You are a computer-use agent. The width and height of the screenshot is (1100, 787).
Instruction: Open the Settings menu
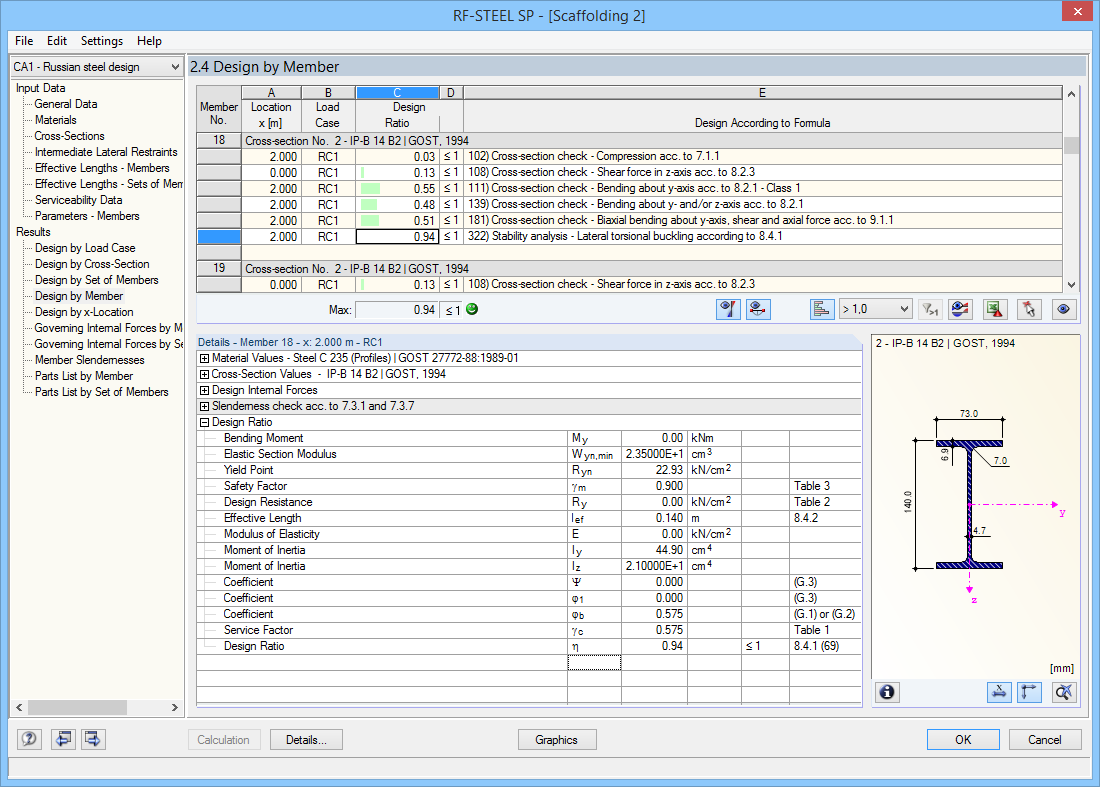click(100, 41)
